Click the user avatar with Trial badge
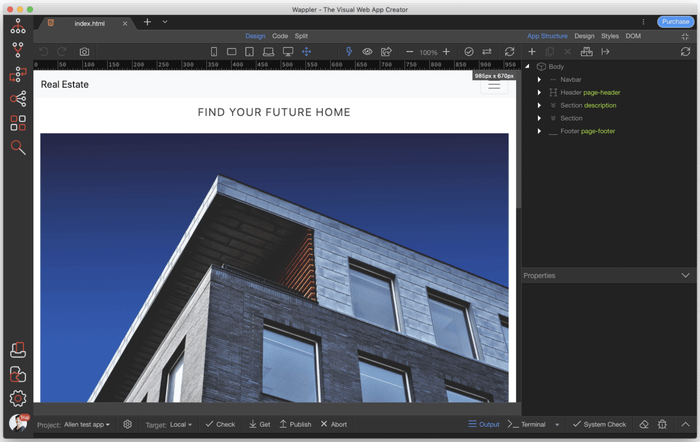This screenshot has height=442, width=700. pos(18,422)
